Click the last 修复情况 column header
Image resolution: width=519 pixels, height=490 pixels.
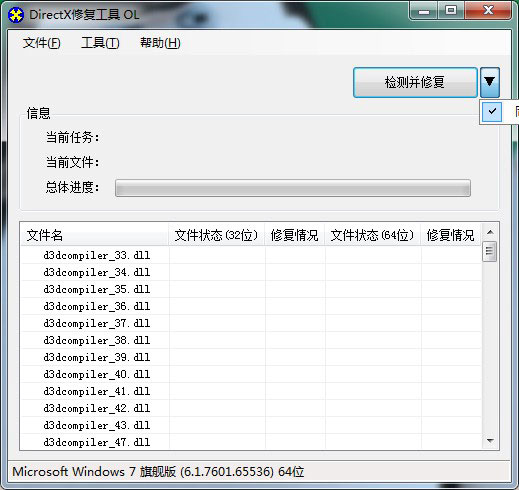click(451, 235)
